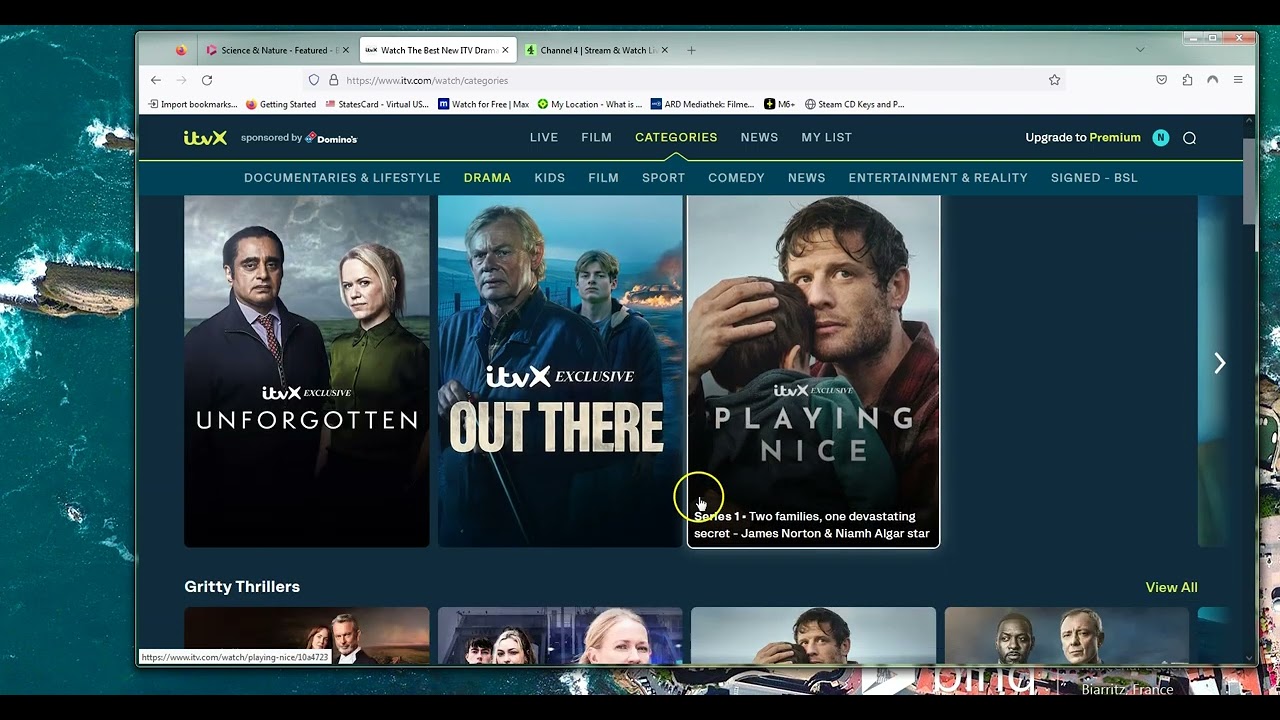
Task: Open the Watch for Free | Max bookmark
Action: point(484,104)
